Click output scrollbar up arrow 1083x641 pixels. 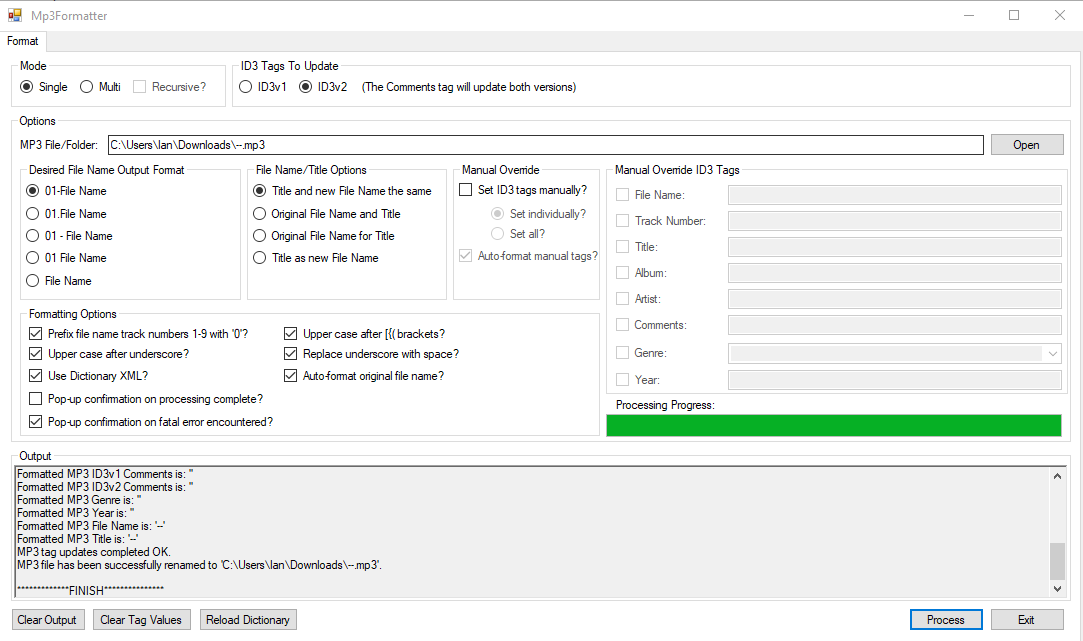tap(1057, 476)
